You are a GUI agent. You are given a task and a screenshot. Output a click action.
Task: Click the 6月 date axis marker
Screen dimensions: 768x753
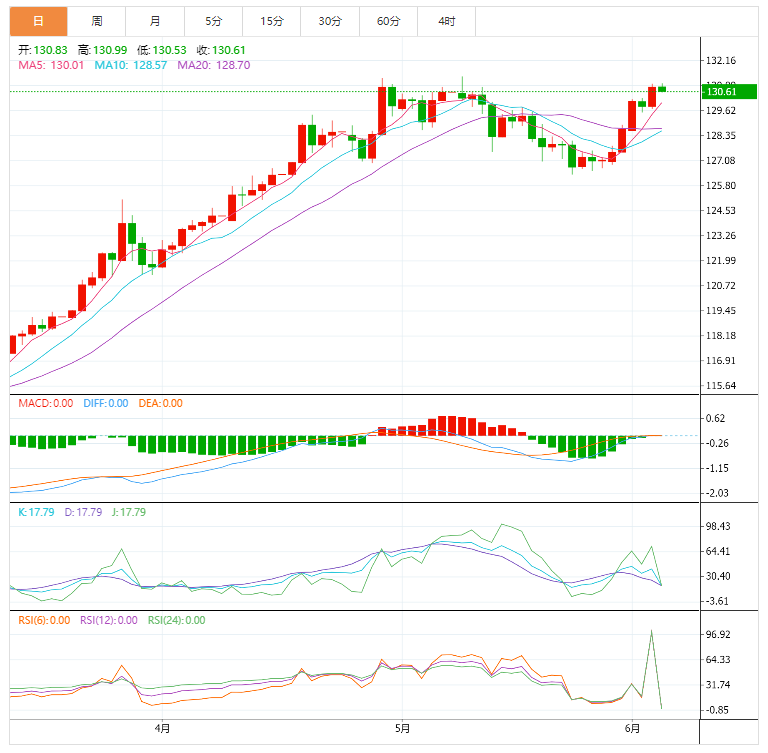pos(631,729)
